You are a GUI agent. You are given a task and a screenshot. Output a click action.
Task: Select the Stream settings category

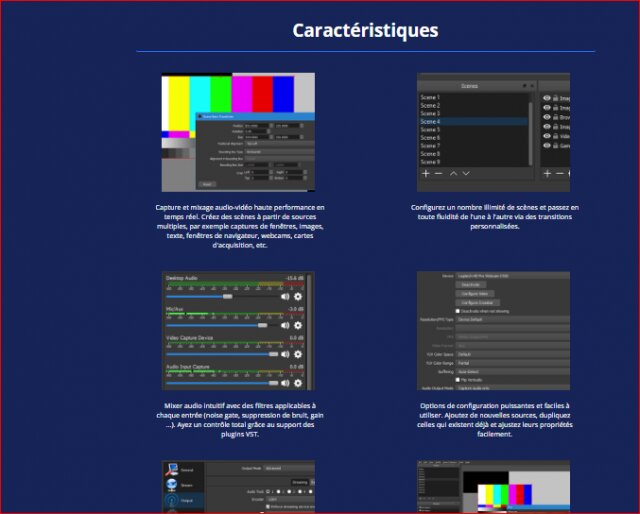tap(179, 485)
